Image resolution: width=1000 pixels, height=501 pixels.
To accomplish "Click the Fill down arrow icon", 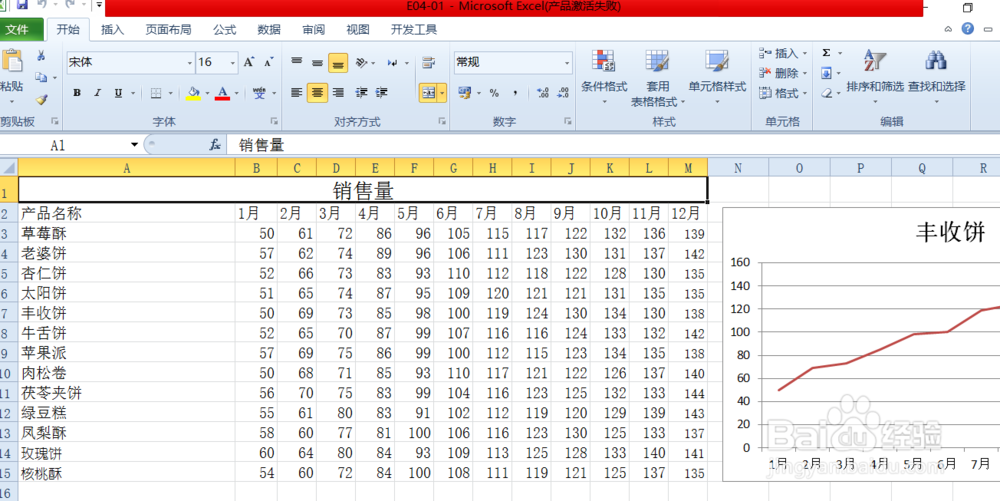I will (x=827, y=73).
